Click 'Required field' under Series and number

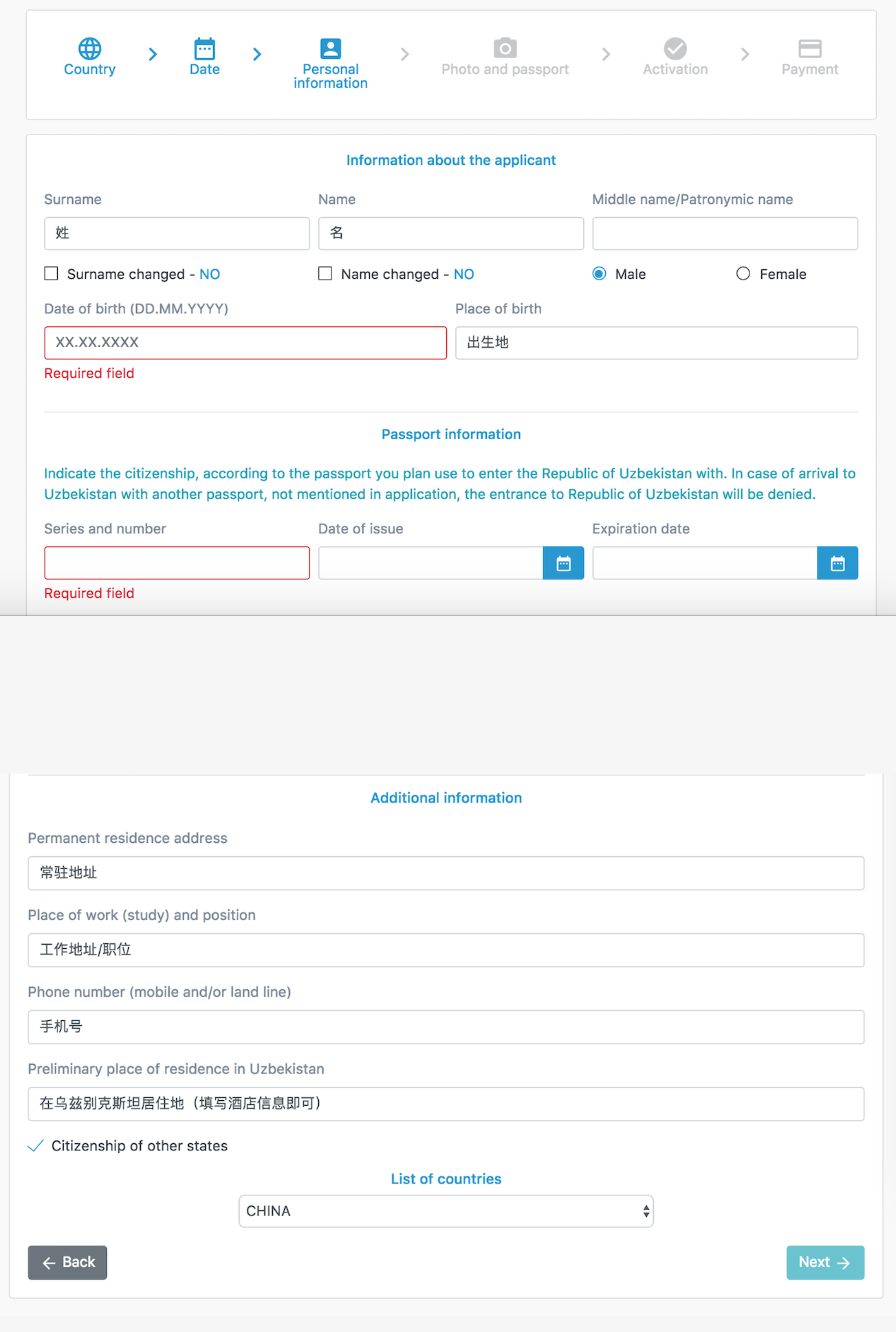pyautogui.click(x=89, y=594)
